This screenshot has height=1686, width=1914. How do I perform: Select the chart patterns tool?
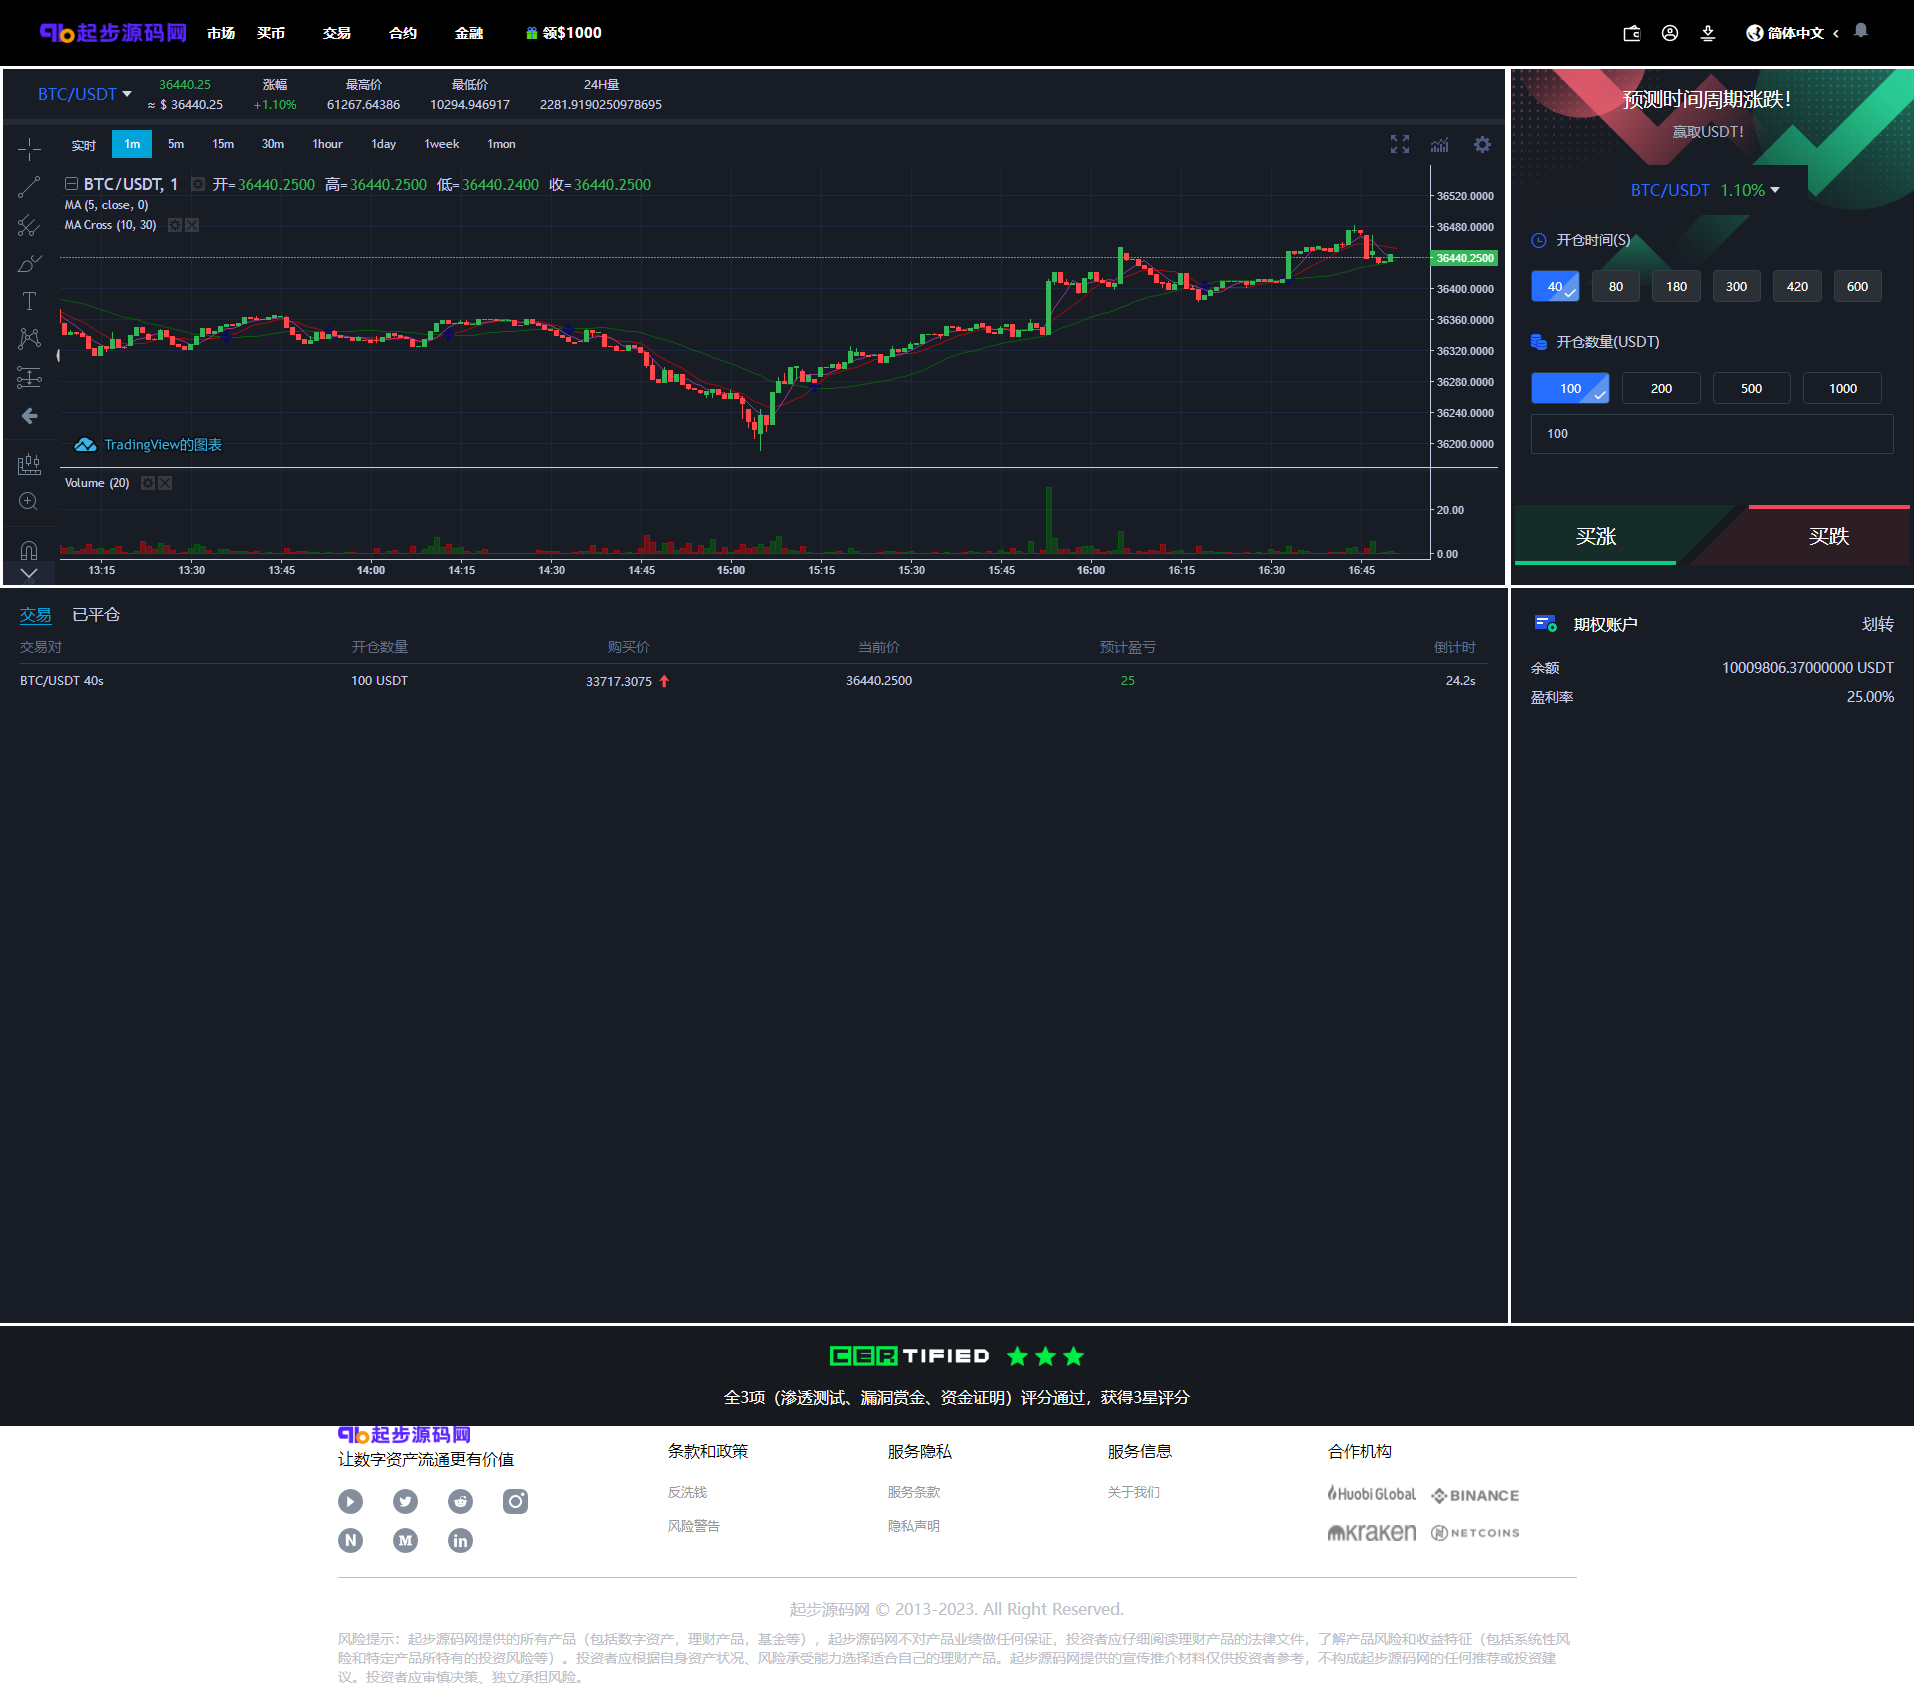pos(29,339)
